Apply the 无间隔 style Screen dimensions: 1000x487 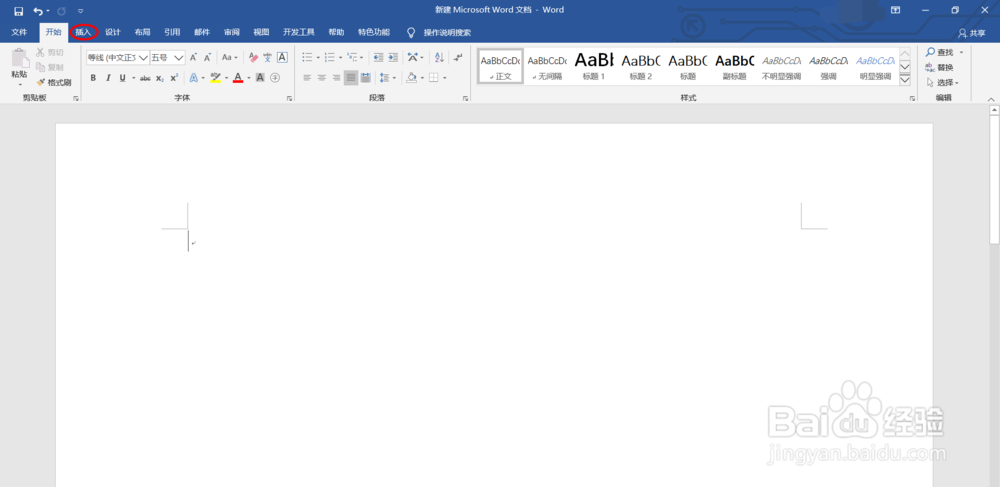(547, 66)
